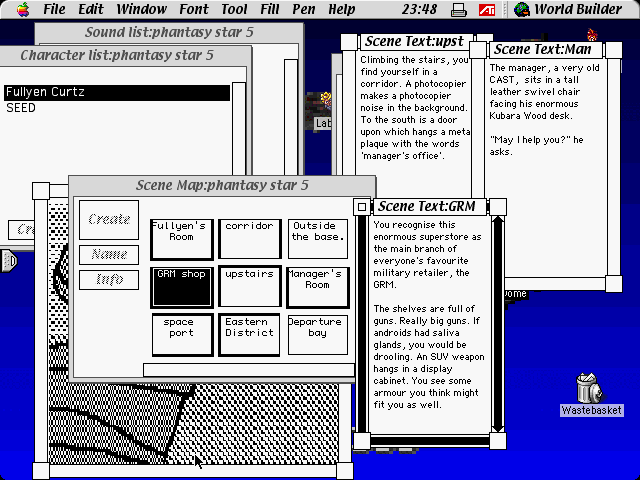Select Manager's Room scene box
This screenshot has width=640, height=480.
(x=318, y=287)
